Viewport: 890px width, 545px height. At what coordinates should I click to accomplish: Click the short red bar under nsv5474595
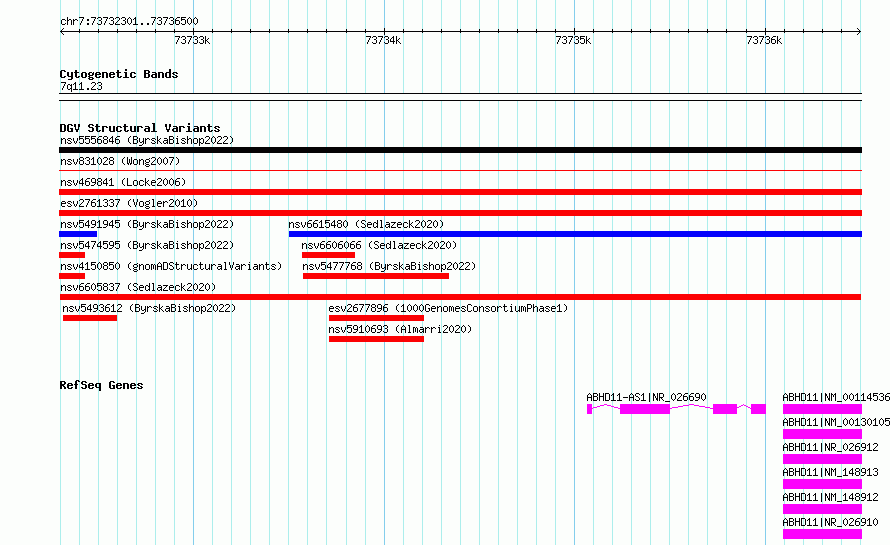point(72,255)
